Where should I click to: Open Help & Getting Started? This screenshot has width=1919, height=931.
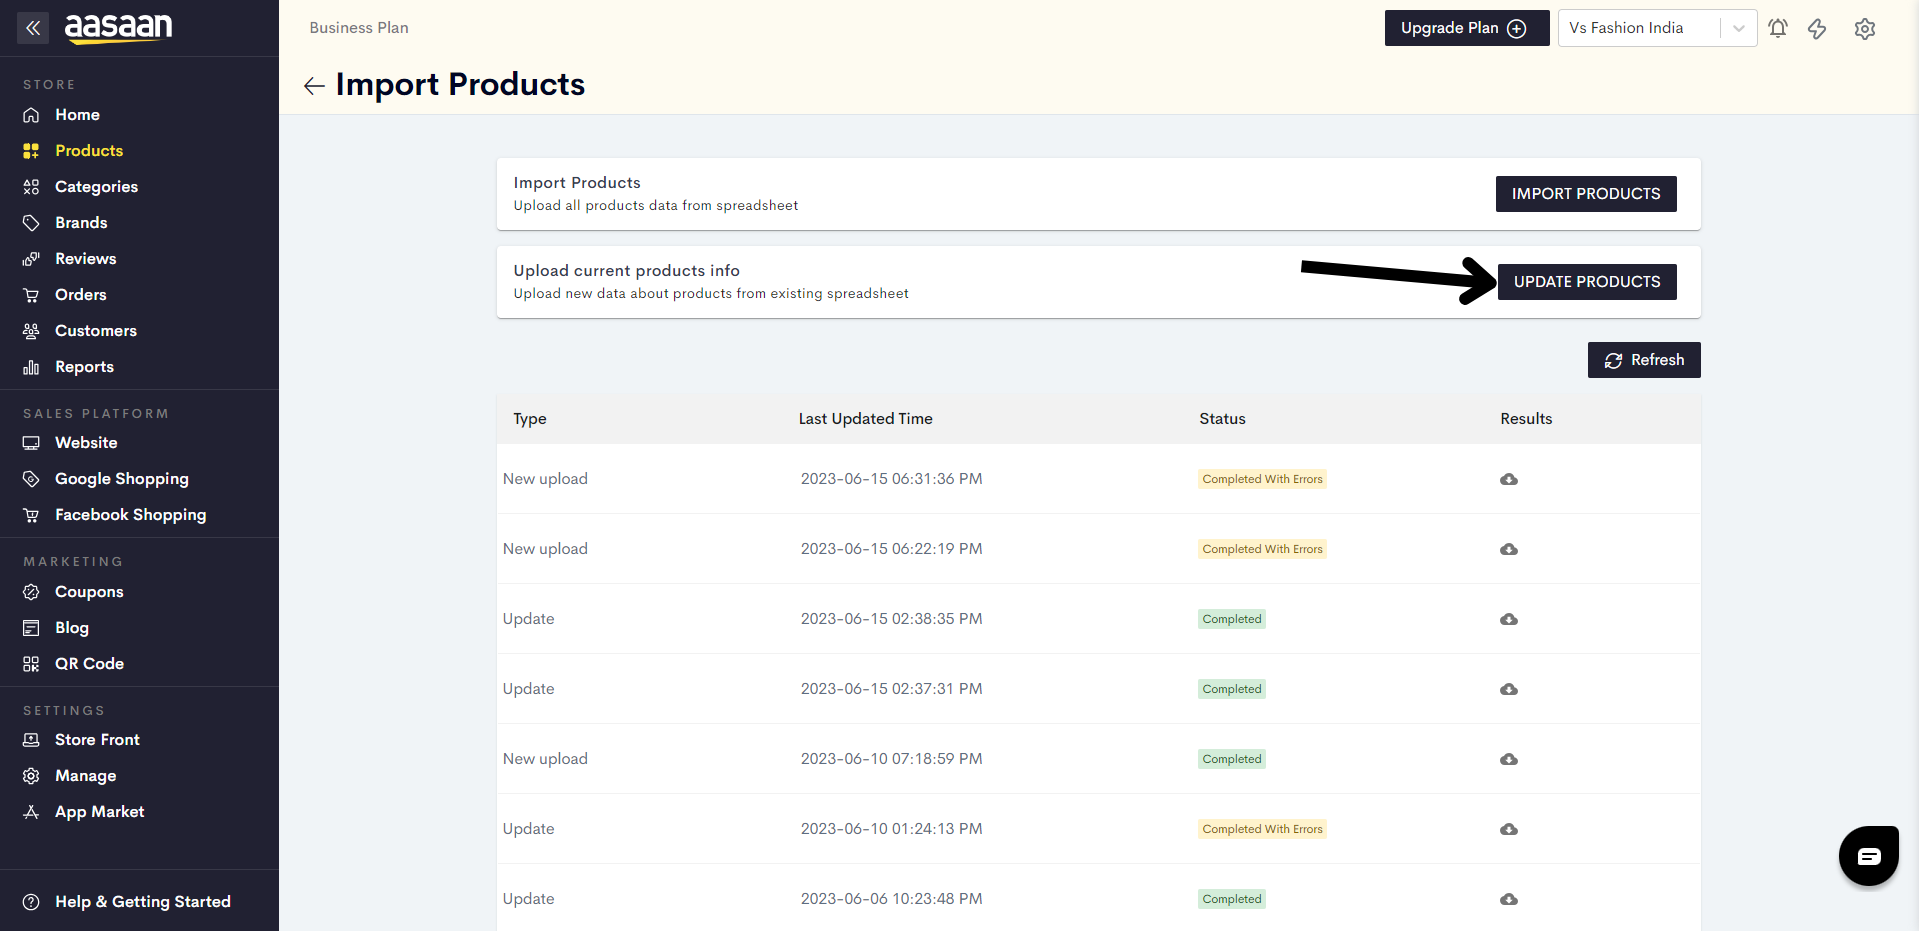(142, 902)
